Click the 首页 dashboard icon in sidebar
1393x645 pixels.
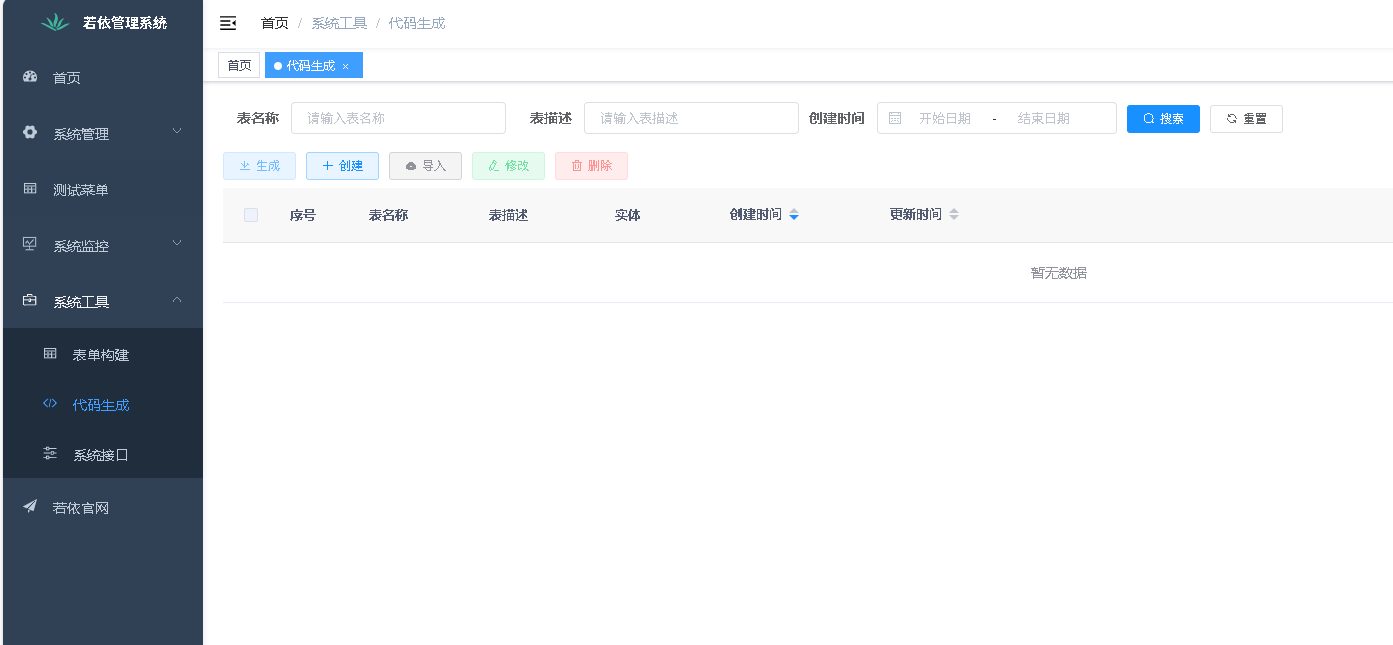(x=30, y=77)
